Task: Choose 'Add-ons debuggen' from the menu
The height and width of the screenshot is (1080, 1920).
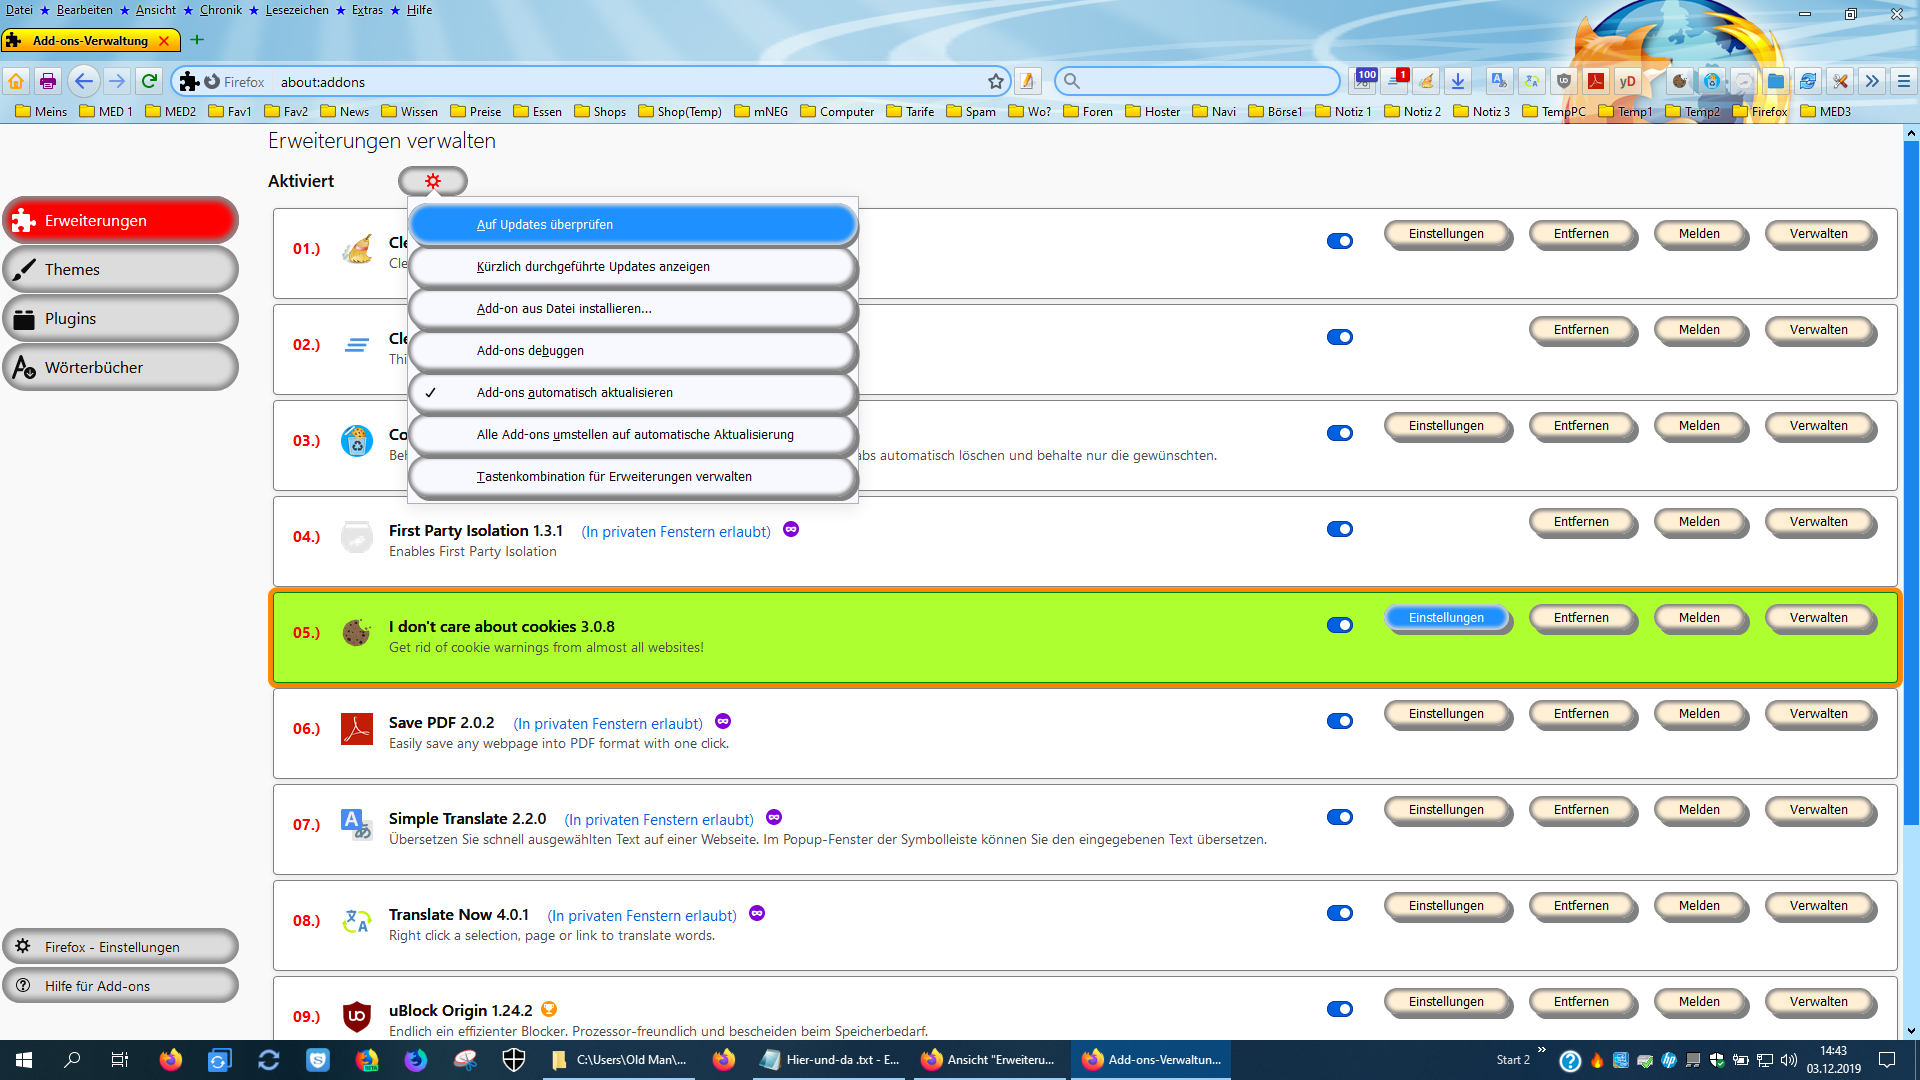Action: click(x=633, y=350)
